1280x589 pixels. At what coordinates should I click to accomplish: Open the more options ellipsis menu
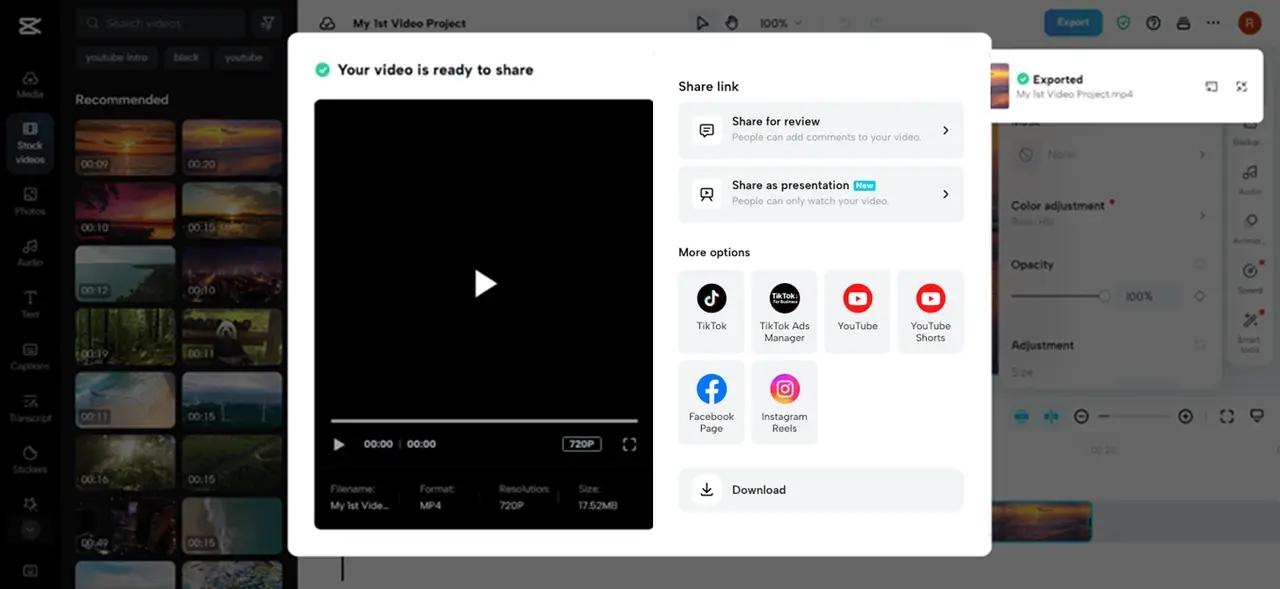click(1213, 23)
